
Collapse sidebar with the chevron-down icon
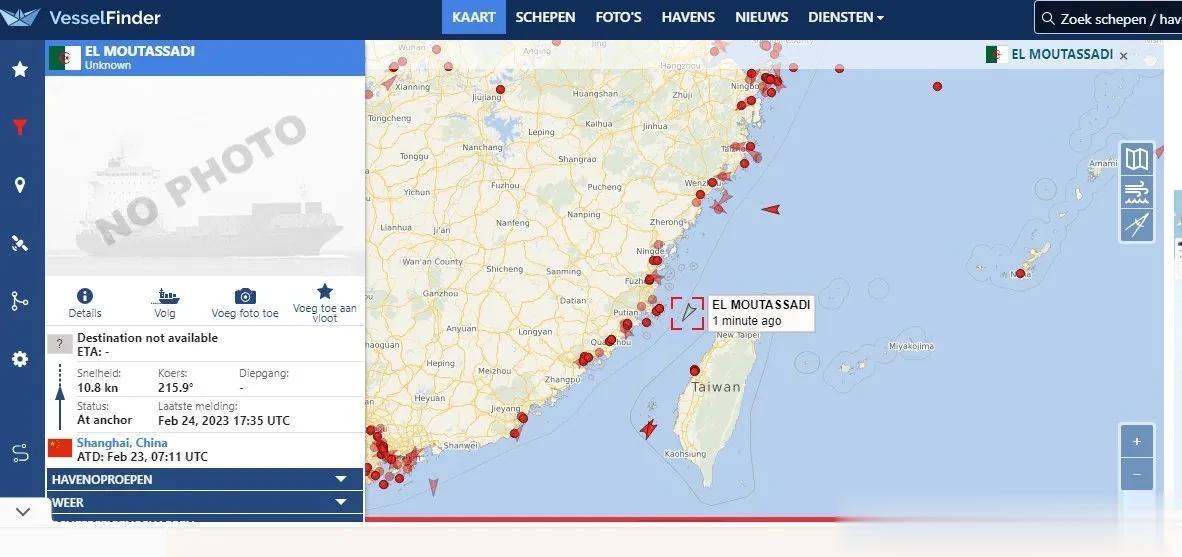click(23, 512)
